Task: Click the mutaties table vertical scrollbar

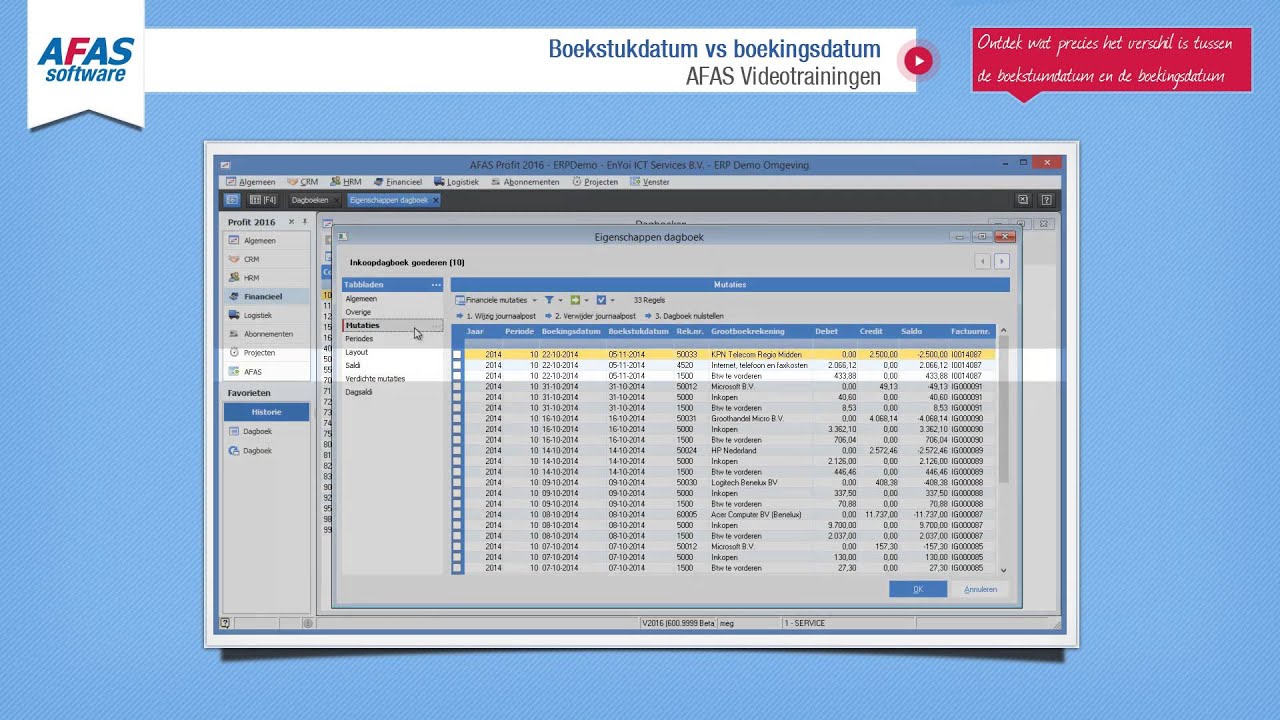Action: point(1004,450)
